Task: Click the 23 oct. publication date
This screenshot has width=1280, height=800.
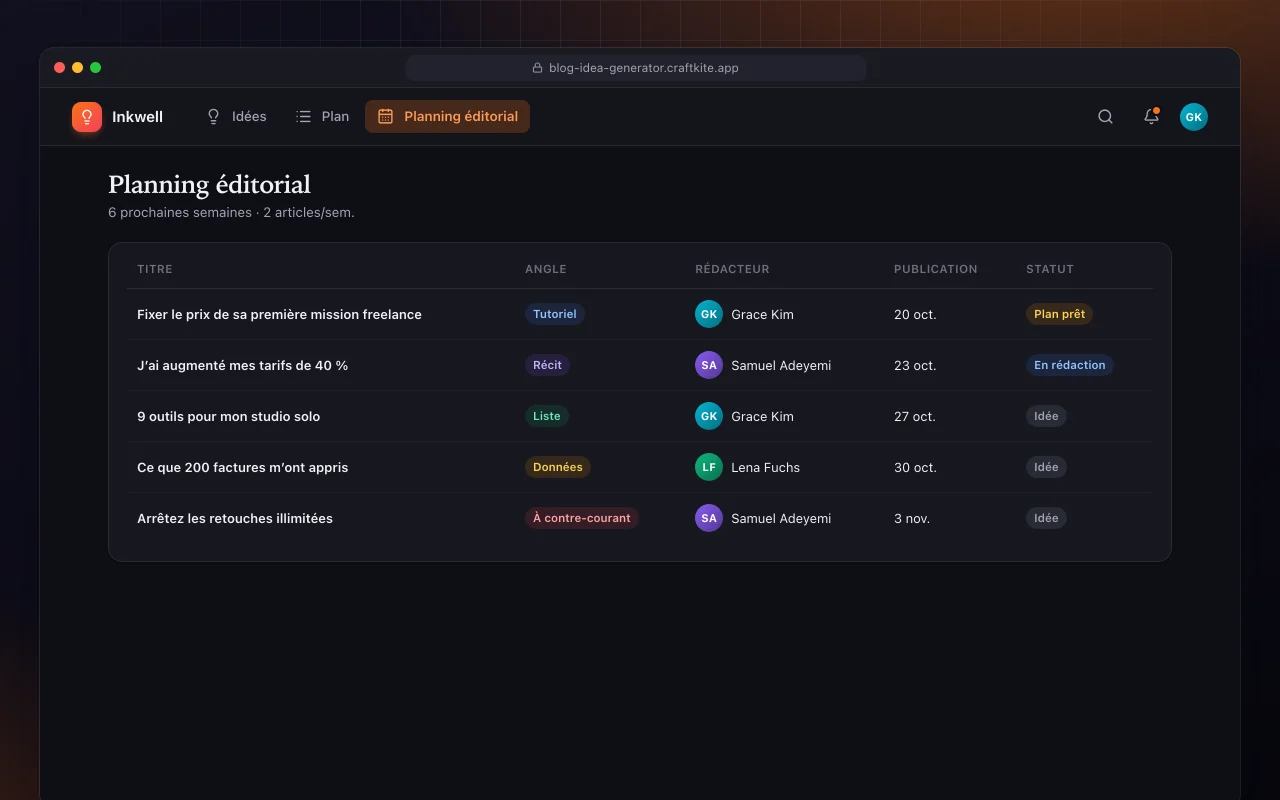Action: [915, 365]
